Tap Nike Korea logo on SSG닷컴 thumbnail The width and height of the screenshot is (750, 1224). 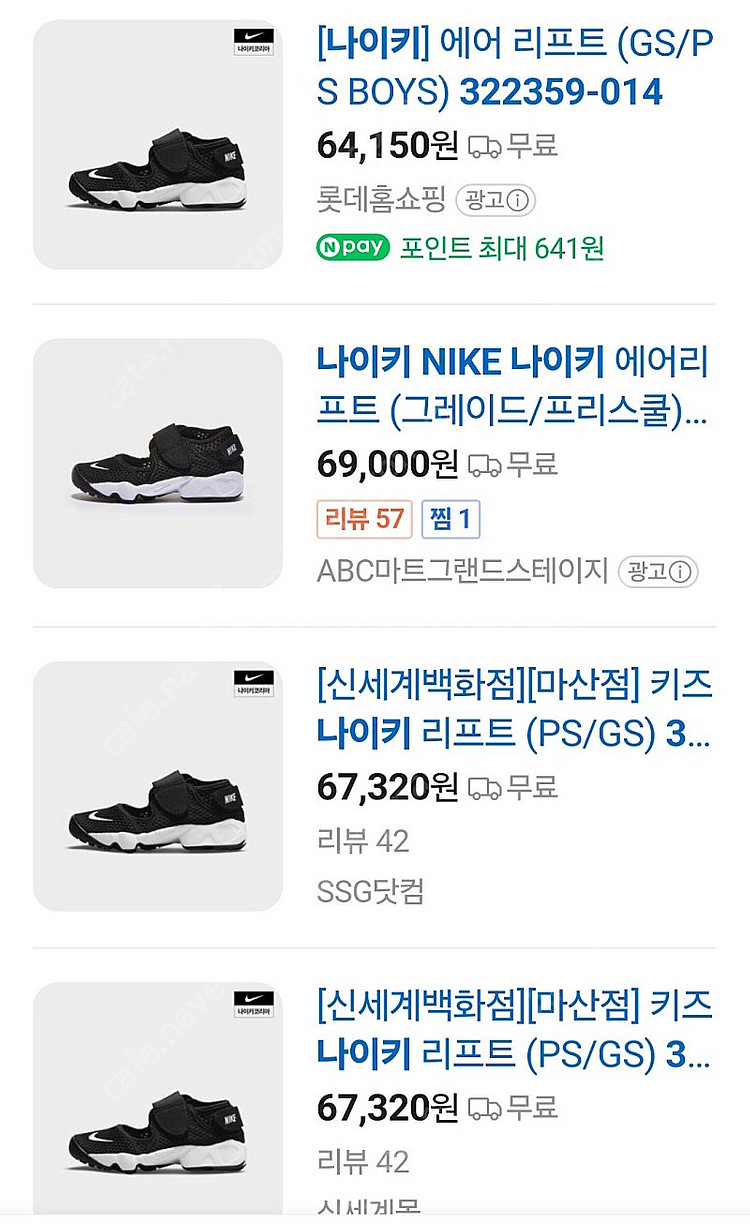tap(254, 683)
